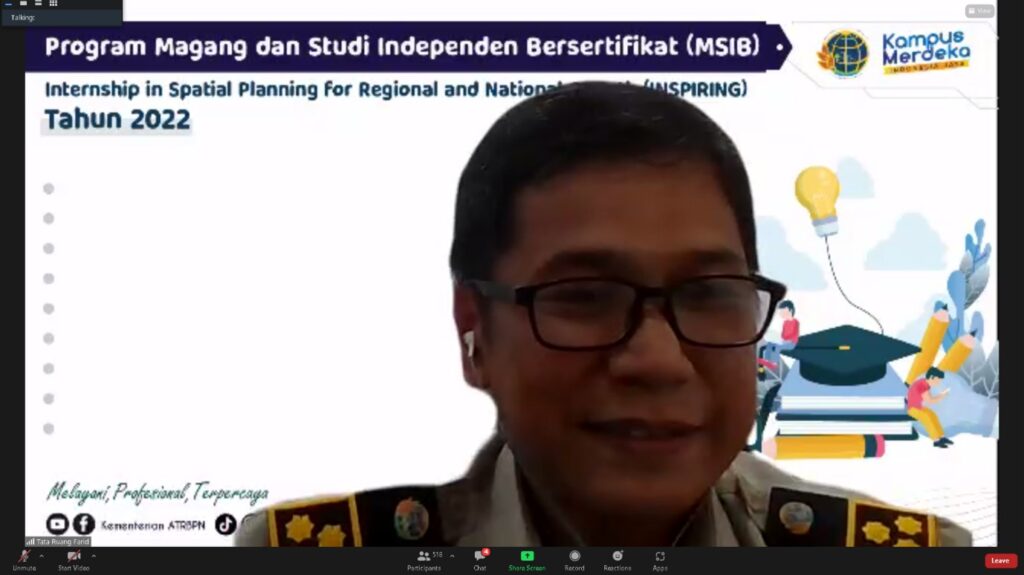Open the Reactions menu

[617, 558]
